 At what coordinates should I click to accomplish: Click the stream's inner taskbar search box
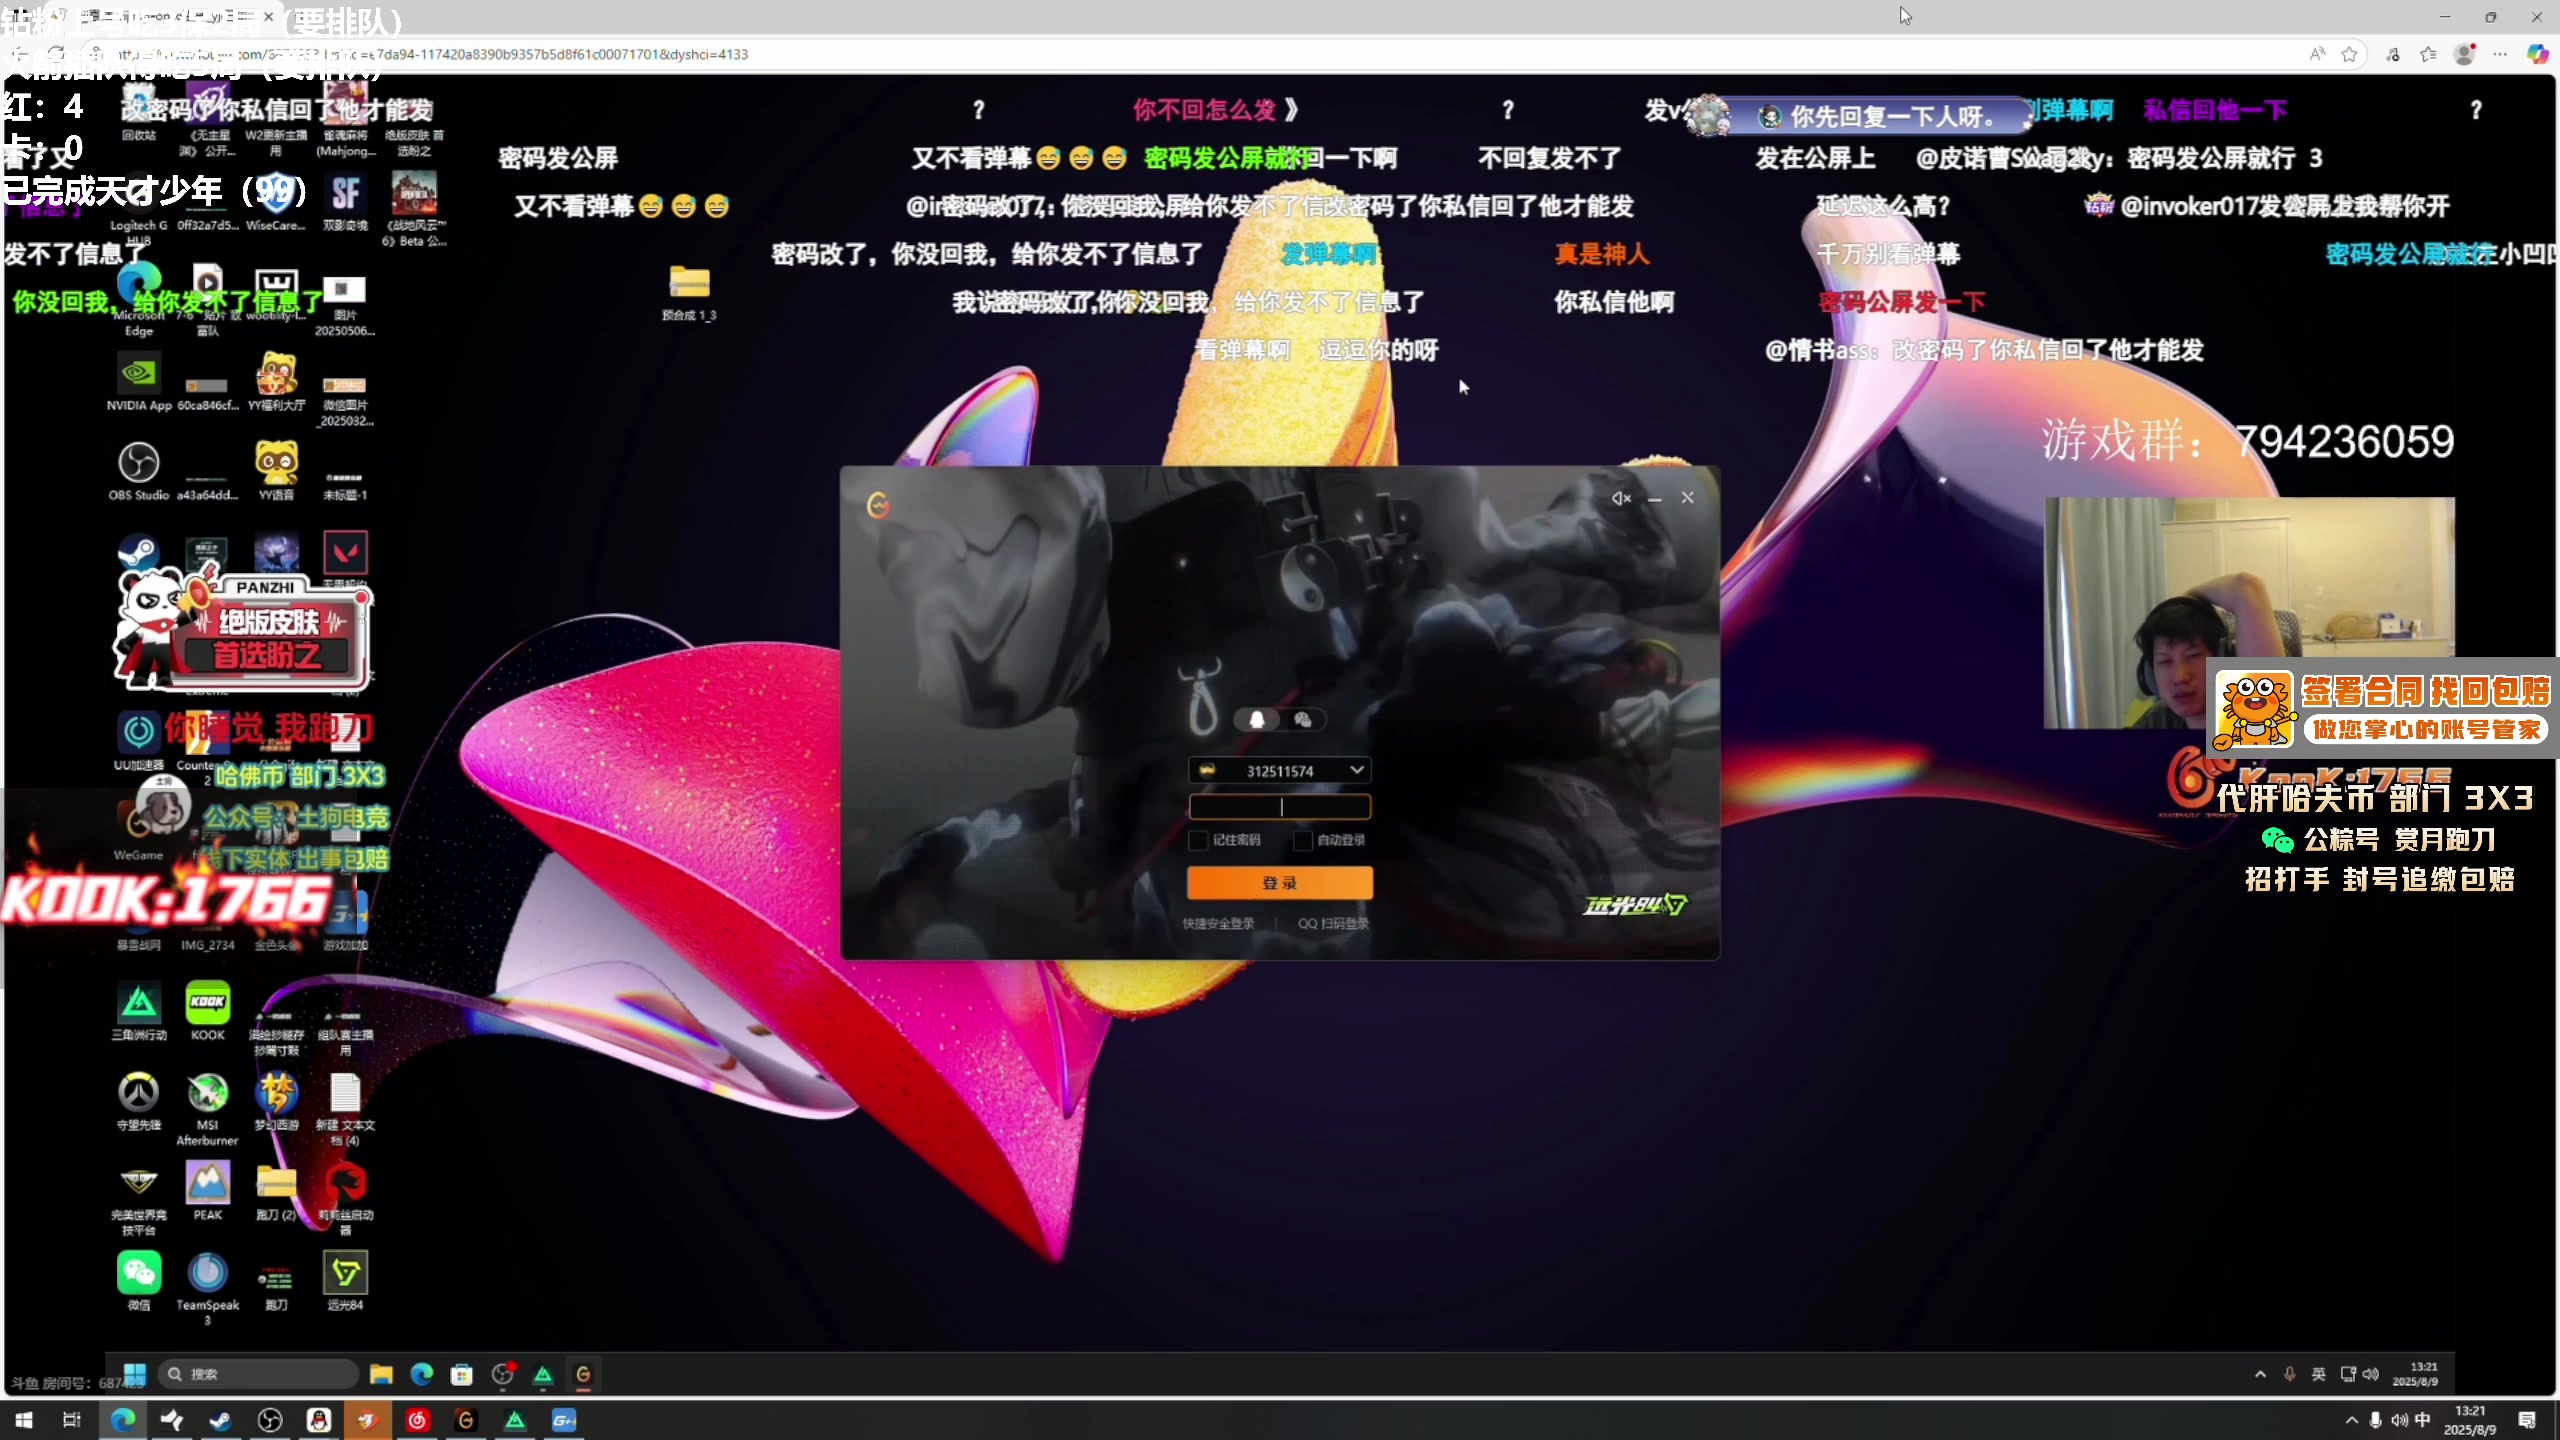pos(258,1374)
